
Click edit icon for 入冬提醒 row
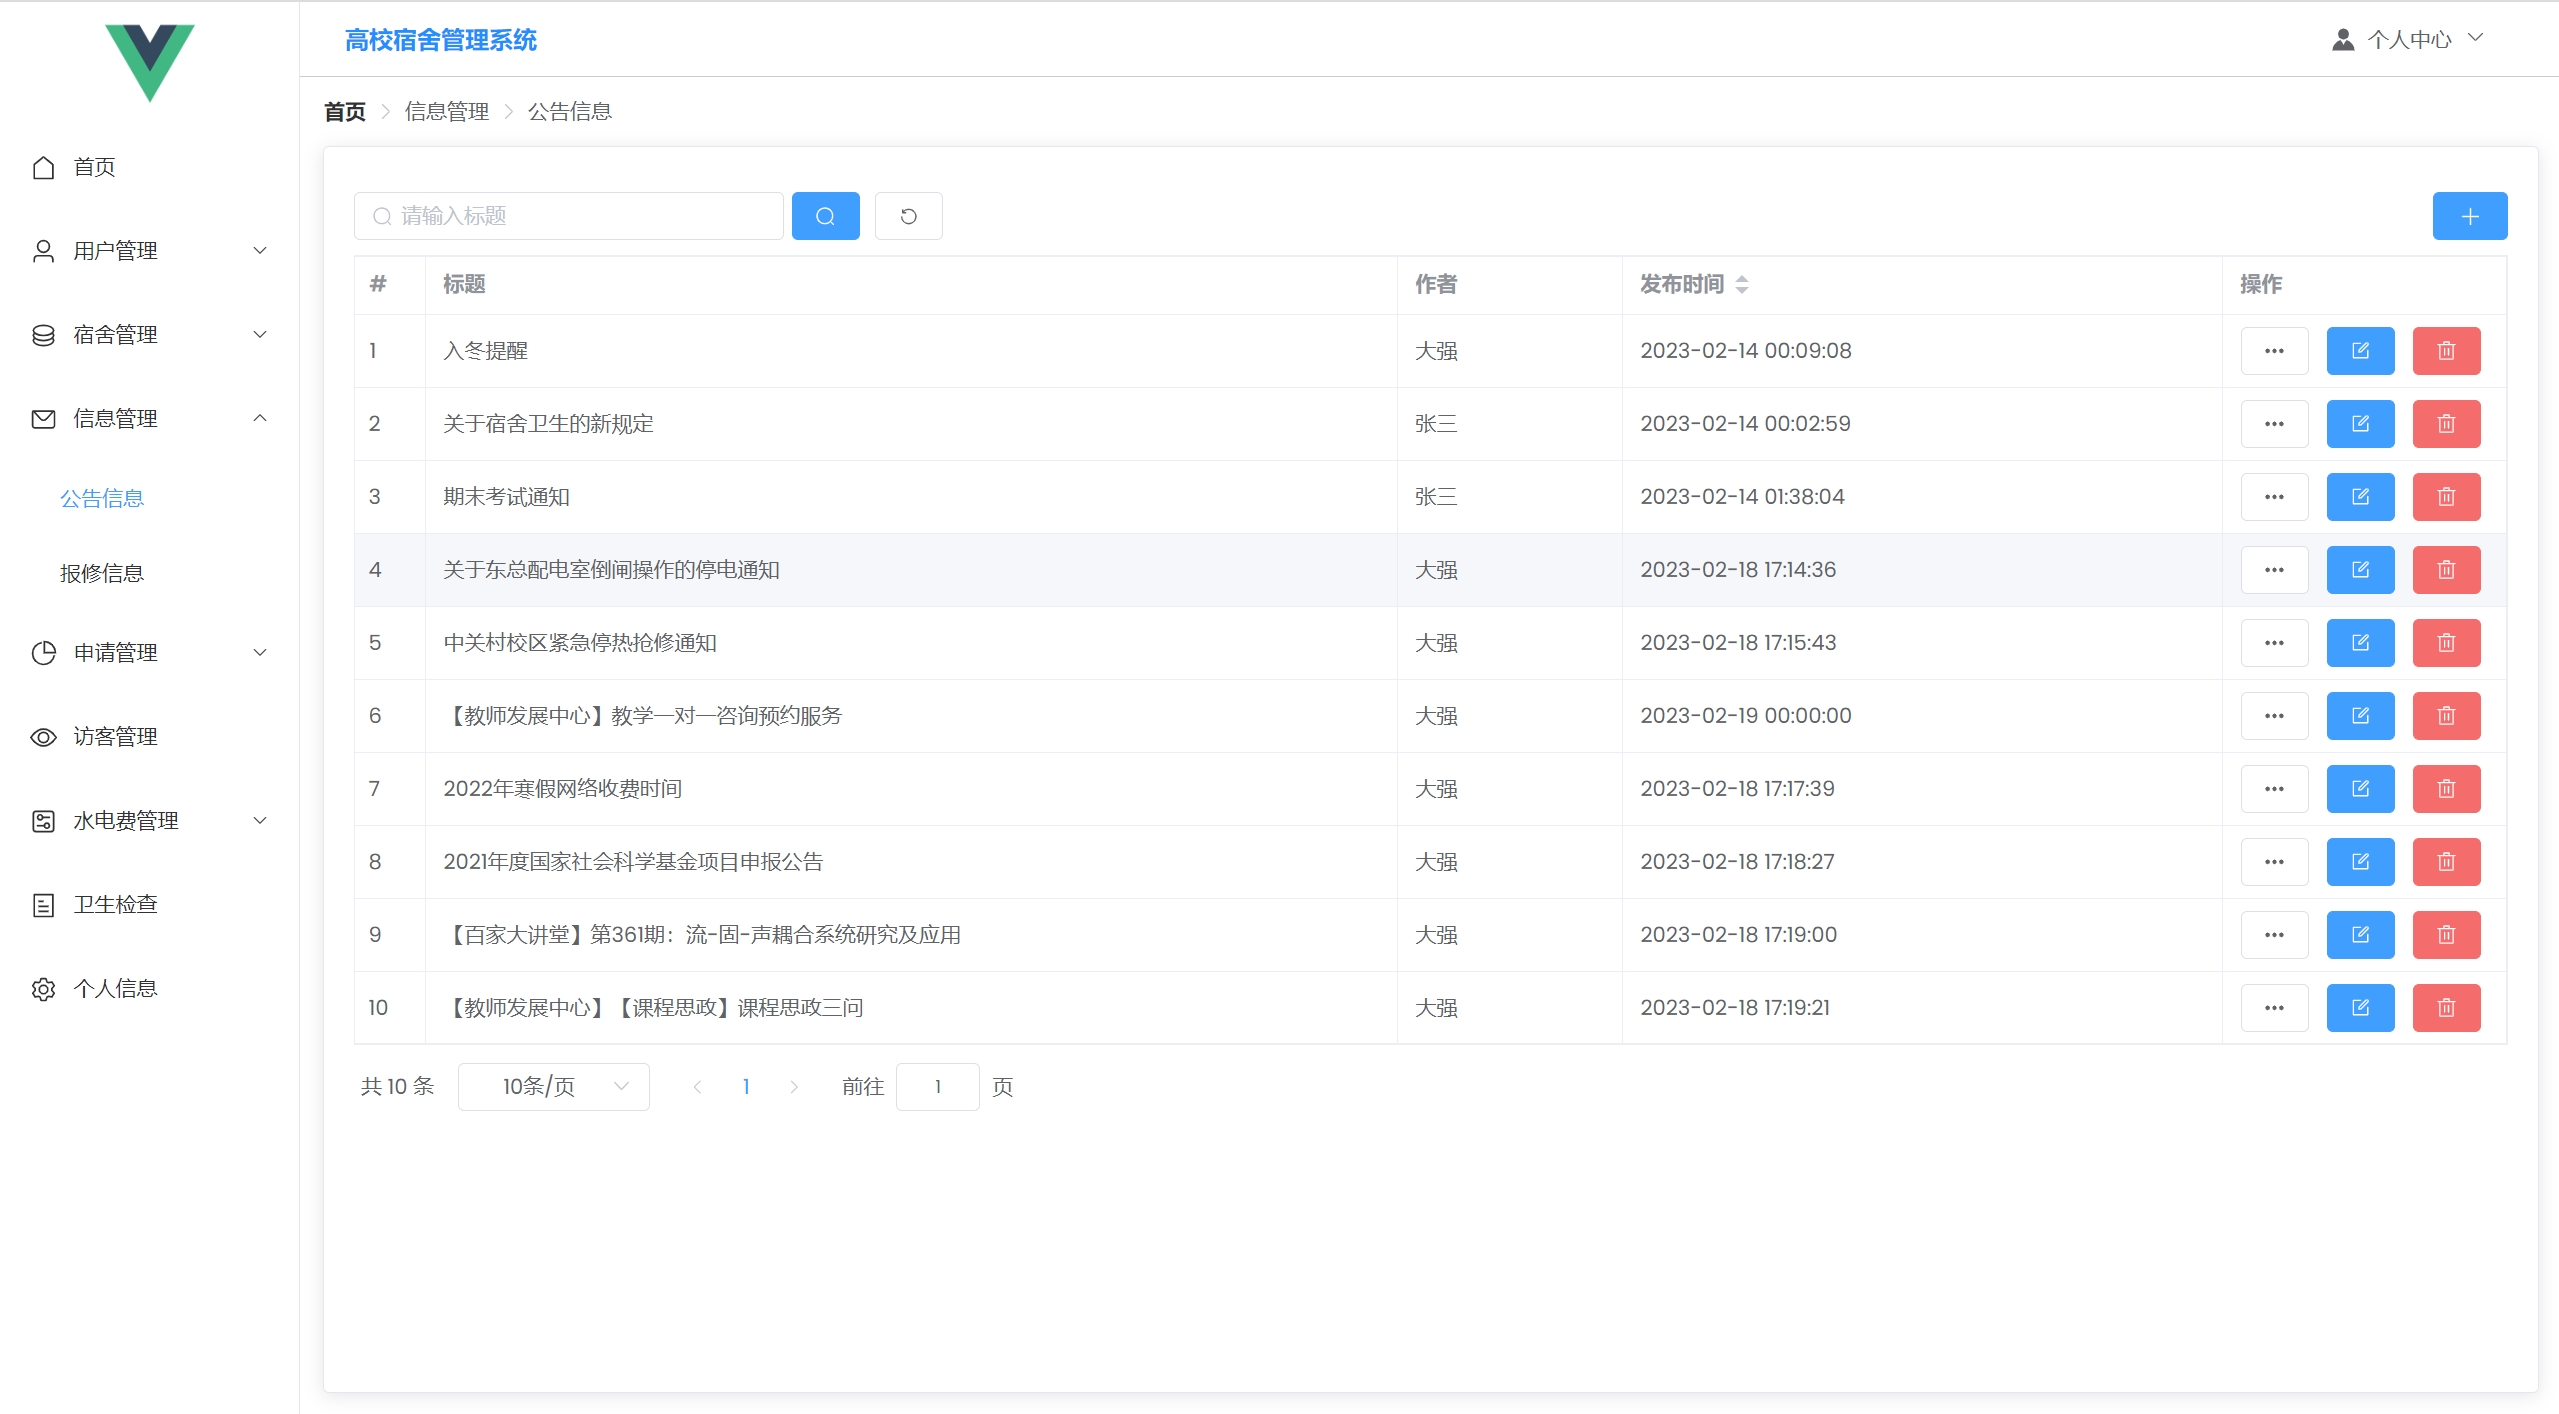(2360, 351)
